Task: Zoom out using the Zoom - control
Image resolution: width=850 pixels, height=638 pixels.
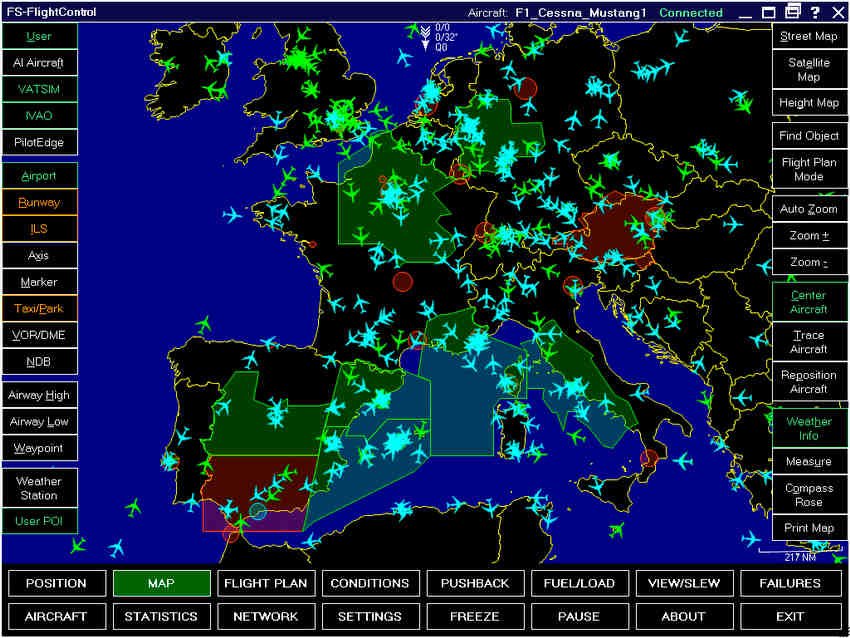Action: point(808,262)
